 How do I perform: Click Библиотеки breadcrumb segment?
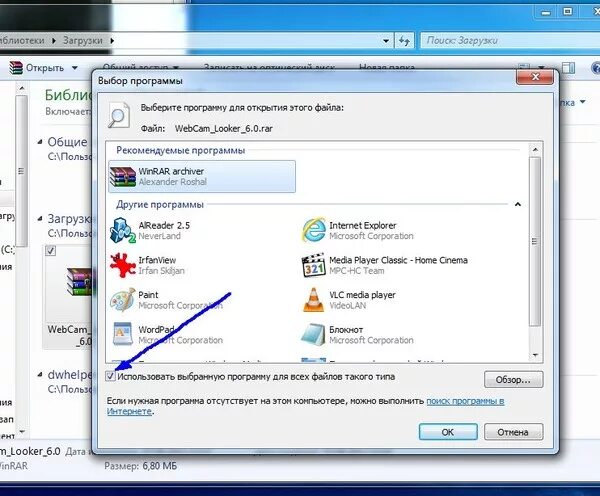pyautogui.click(x=22, y=41)
